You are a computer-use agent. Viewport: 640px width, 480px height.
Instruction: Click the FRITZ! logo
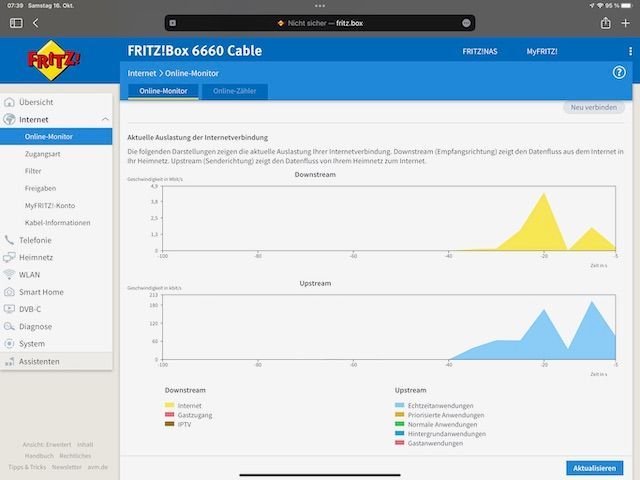[53, 60]
